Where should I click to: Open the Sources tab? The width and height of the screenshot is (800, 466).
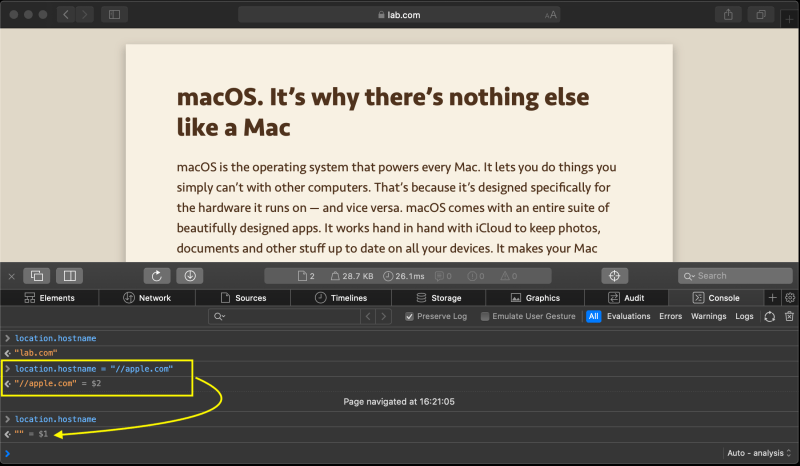point(243,298)
